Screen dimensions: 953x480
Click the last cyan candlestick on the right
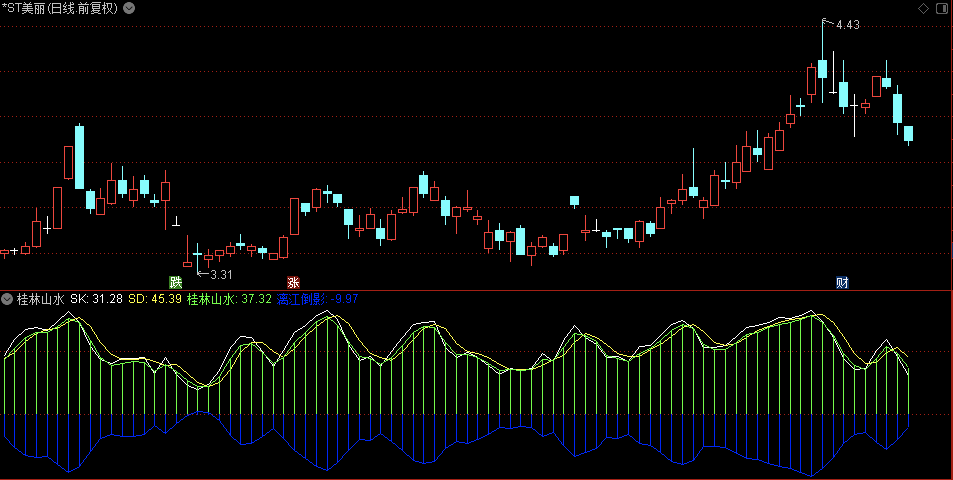(908, 135)
